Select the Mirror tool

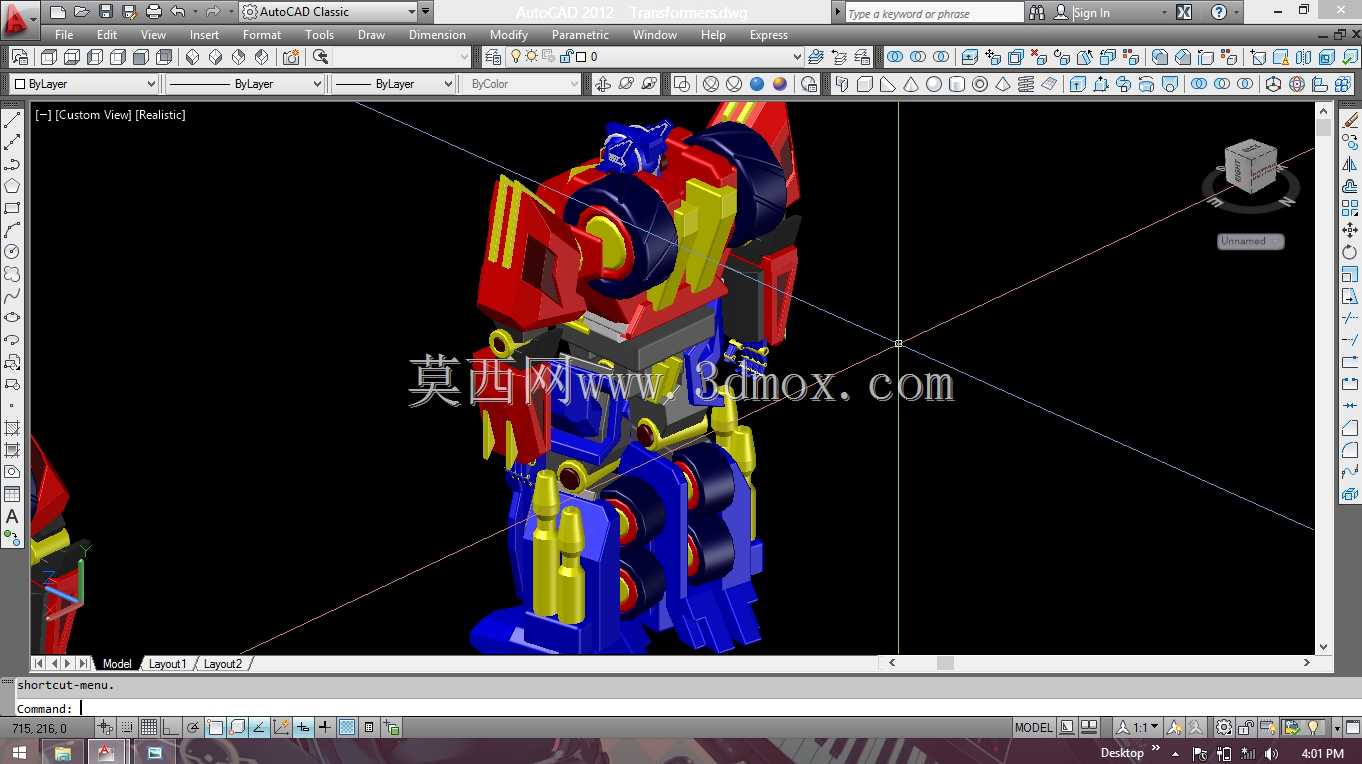pos(1350,164)
